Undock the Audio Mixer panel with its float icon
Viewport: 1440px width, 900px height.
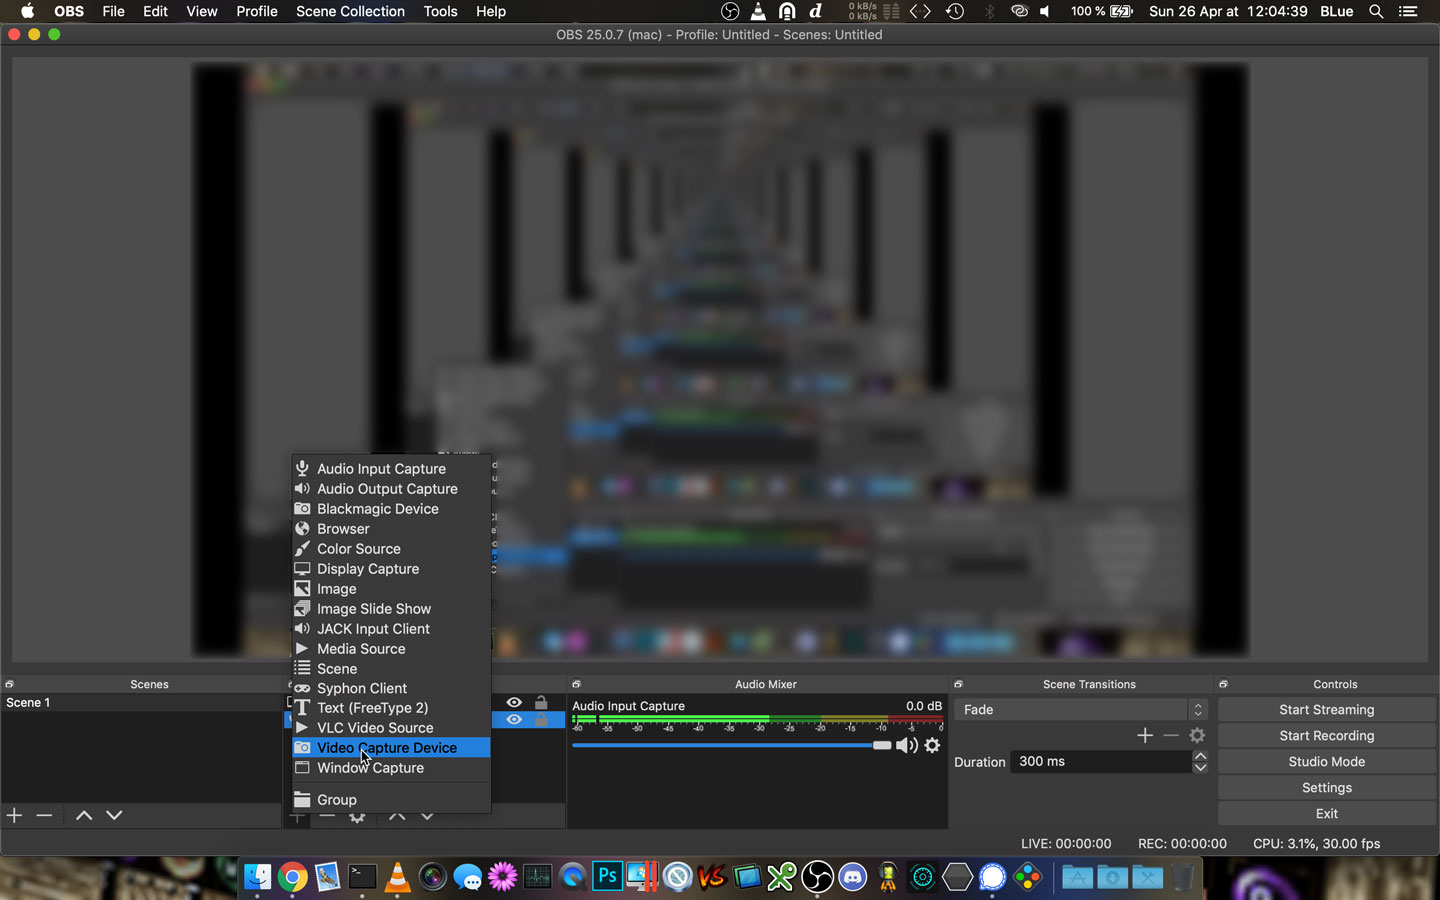[x=576, y=684]
